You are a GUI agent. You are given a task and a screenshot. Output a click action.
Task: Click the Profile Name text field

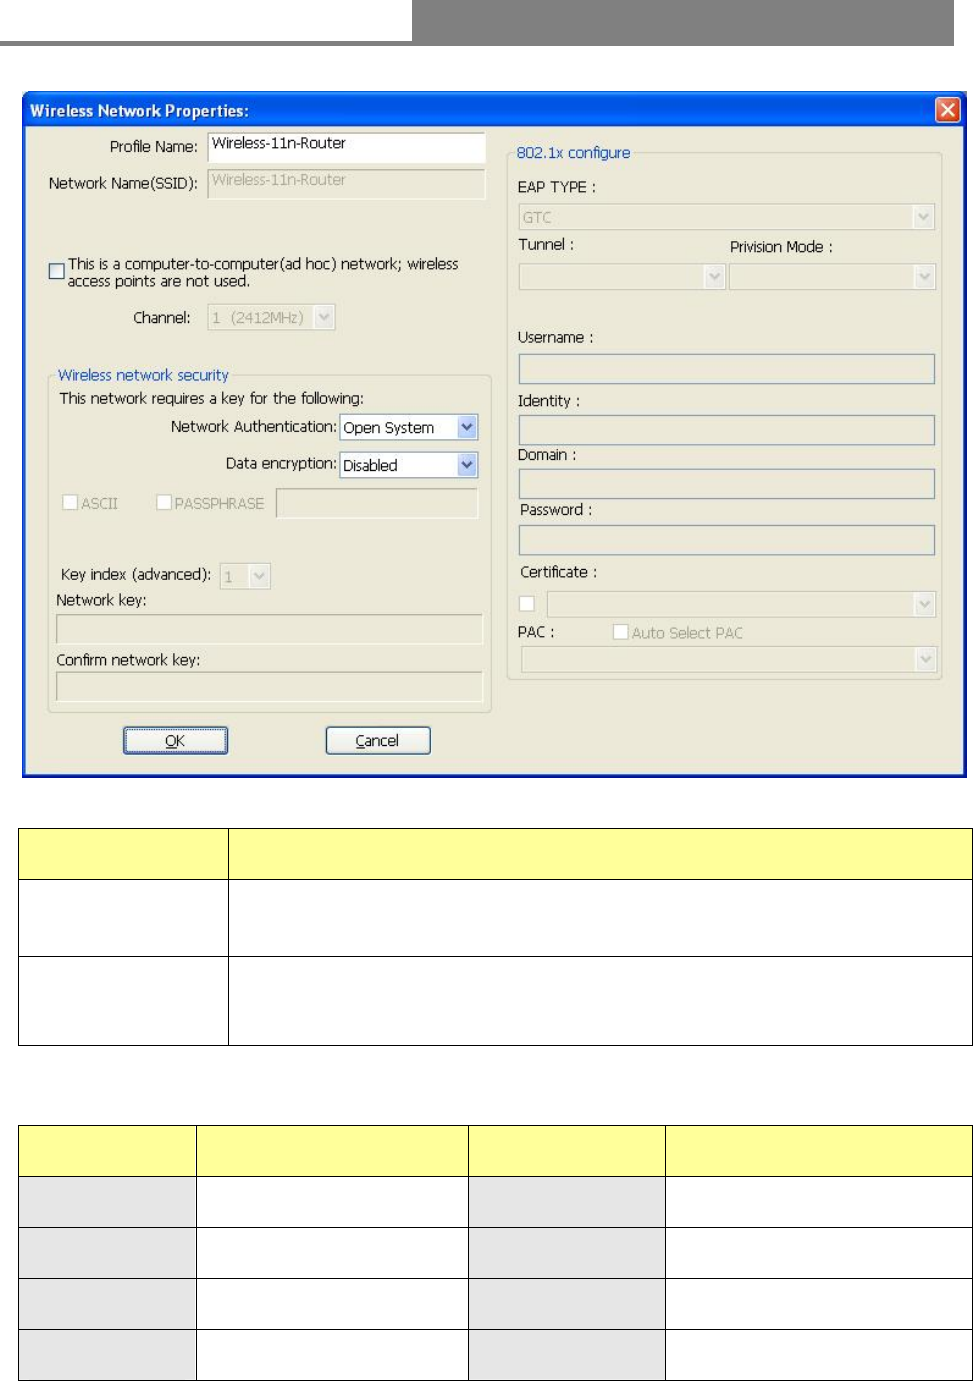[346, 146]
